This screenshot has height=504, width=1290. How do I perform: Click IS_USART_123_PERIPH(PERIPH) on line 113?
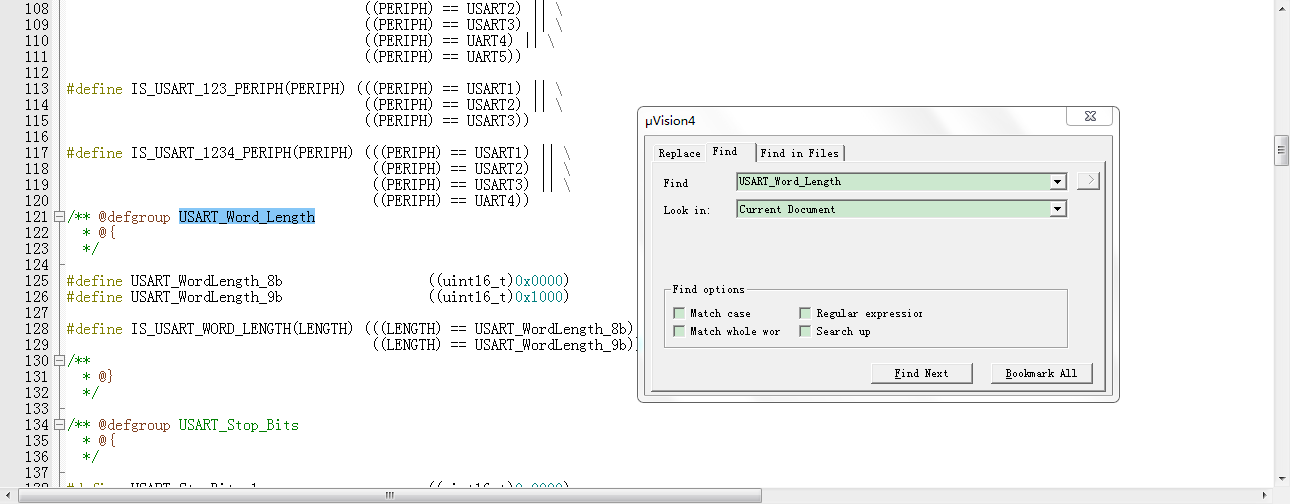point(238,89)
